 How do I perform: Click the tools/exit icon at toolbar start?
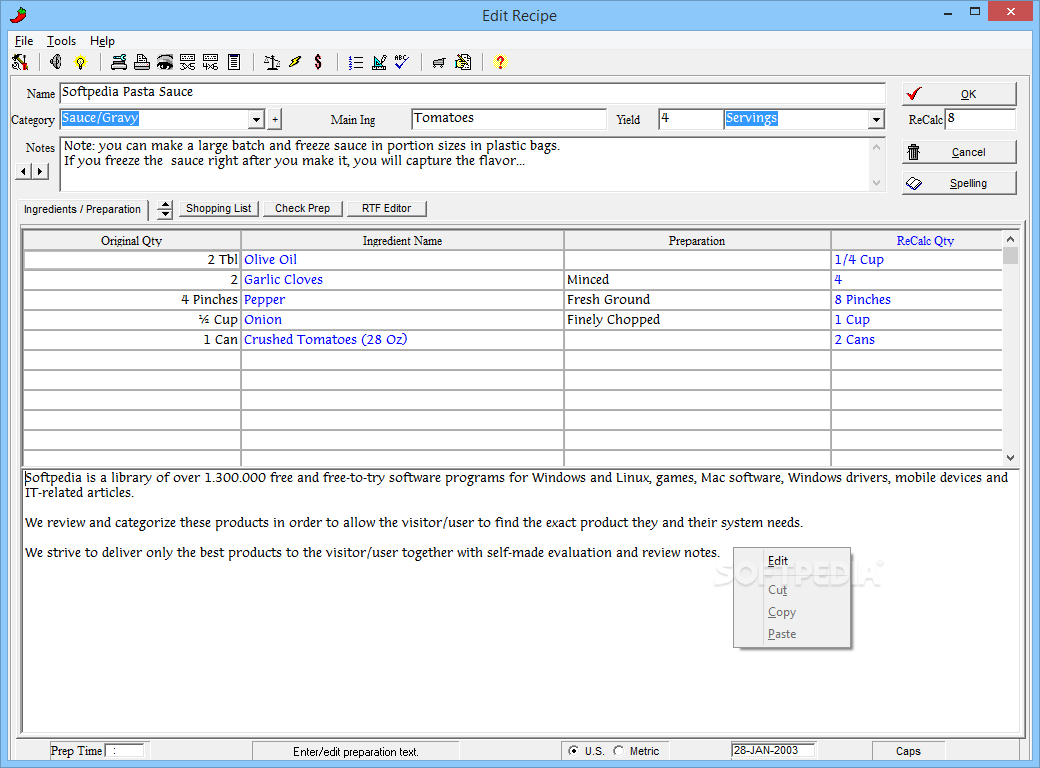coord(20,62)
